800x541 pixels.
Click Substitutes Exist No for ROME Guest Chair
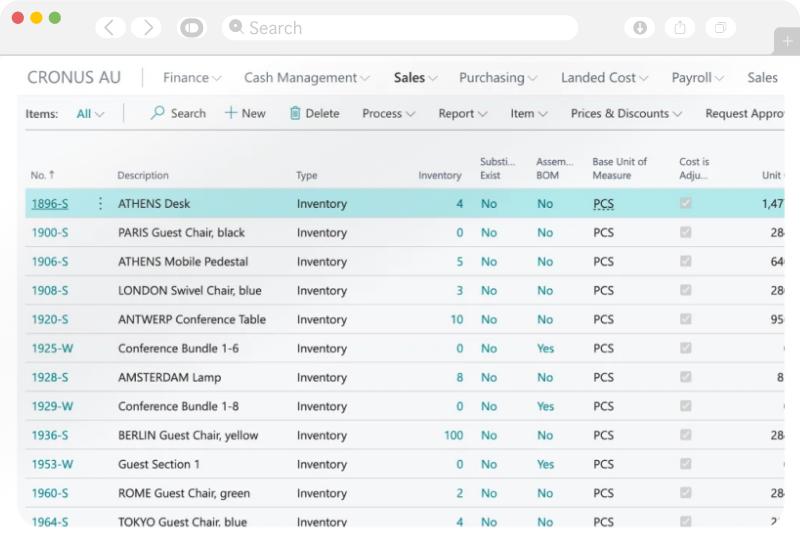click(489, 493)
